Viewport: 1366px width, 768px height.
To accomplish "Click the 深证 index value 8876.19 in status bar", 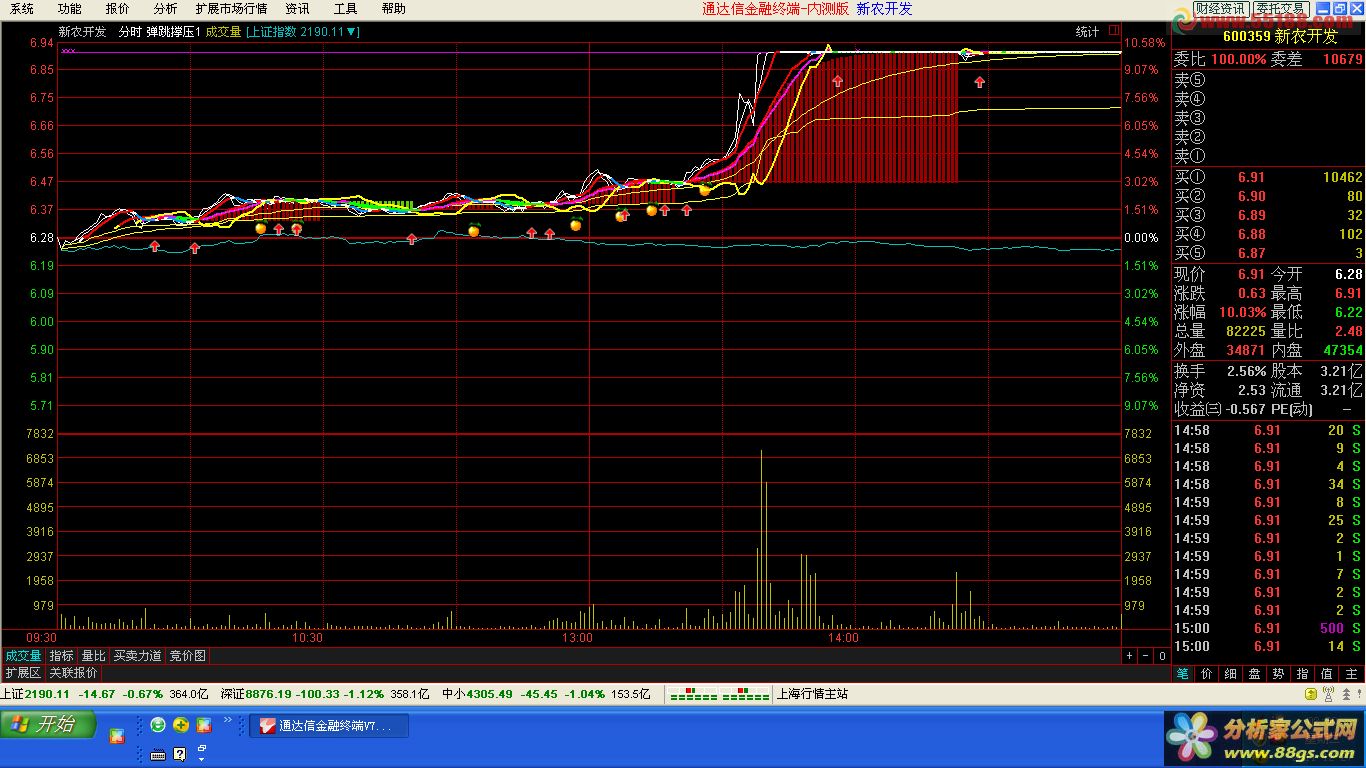I will [x=268, y=694].
